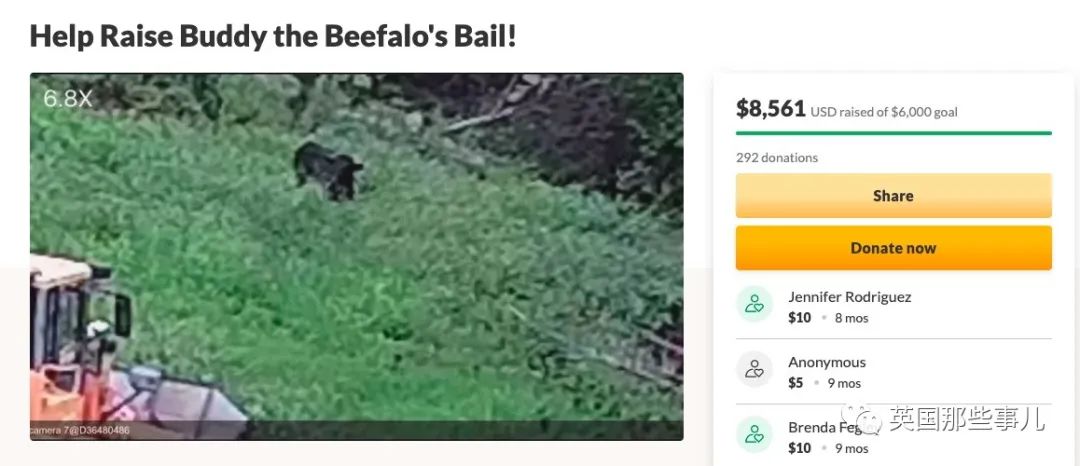Screen dimensions: 1080x466
Task: Click the Anonymous donor avatar icon
Action: (754, 369)
